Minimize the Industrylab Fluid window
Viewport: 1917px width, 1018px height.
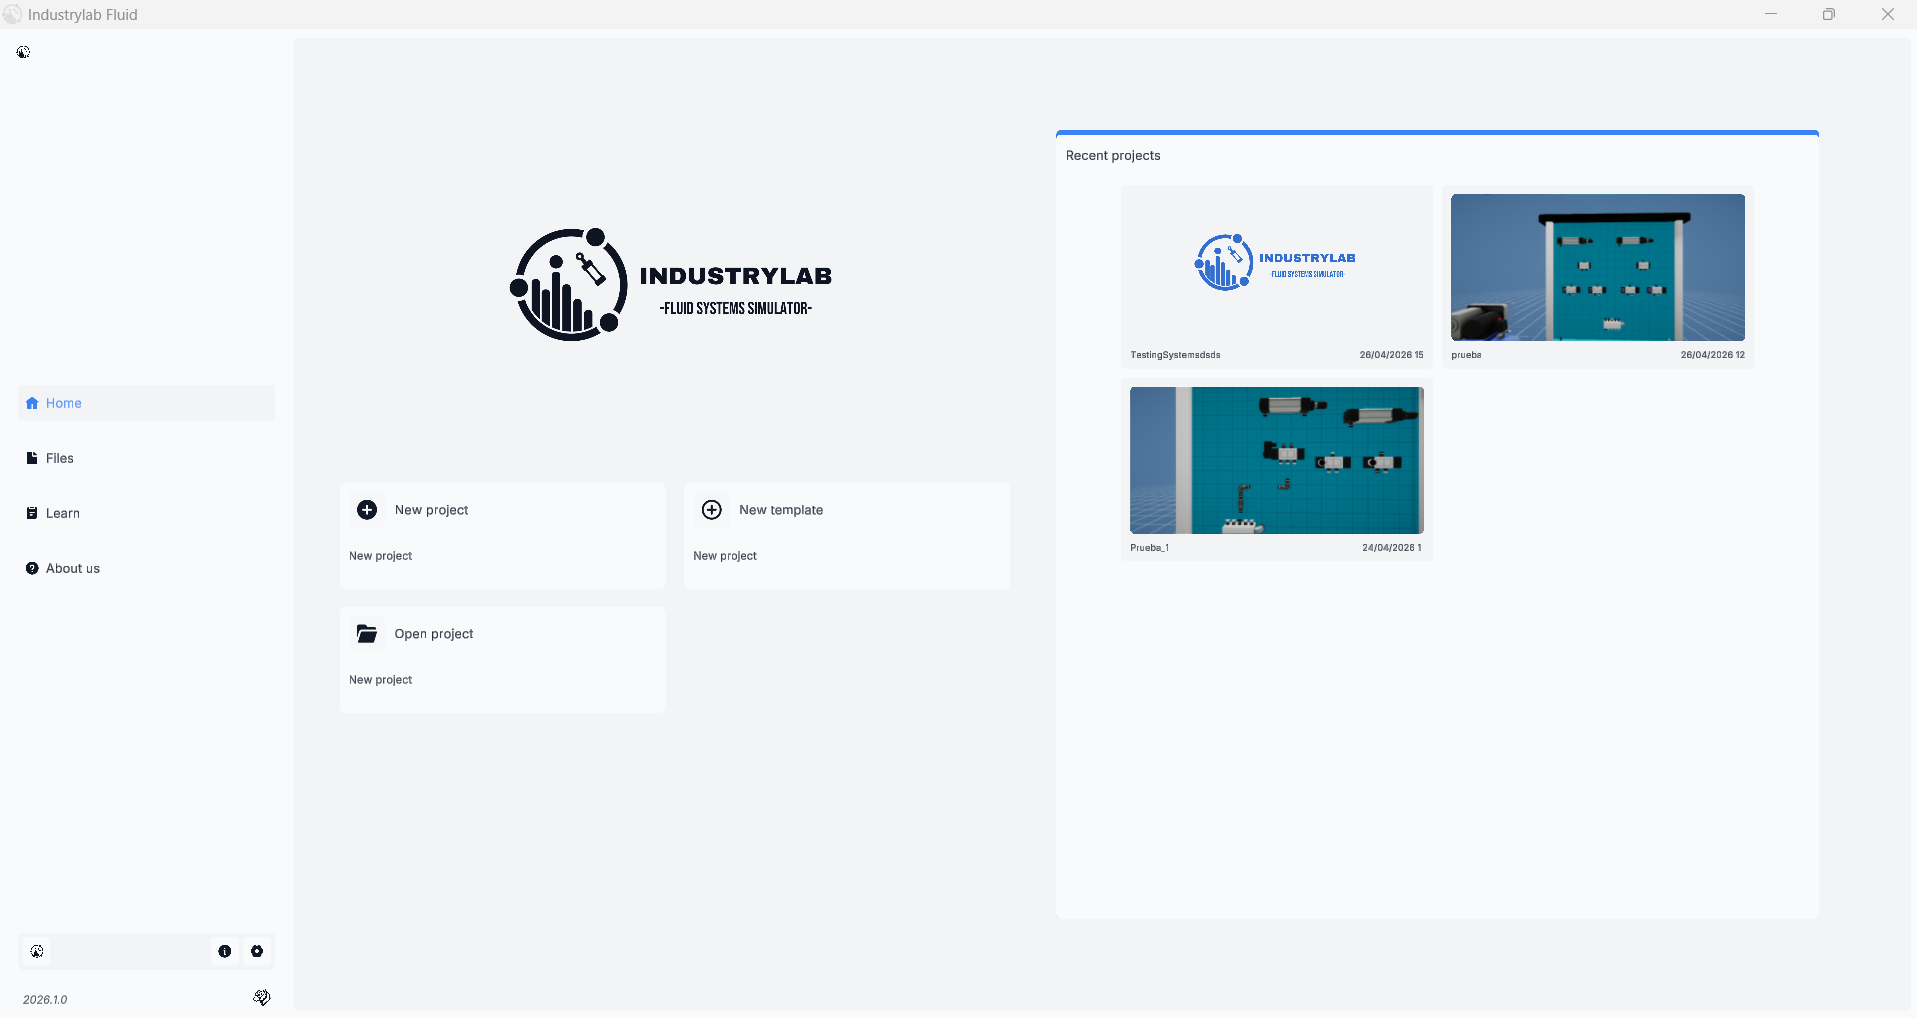tap(1771, 14)
